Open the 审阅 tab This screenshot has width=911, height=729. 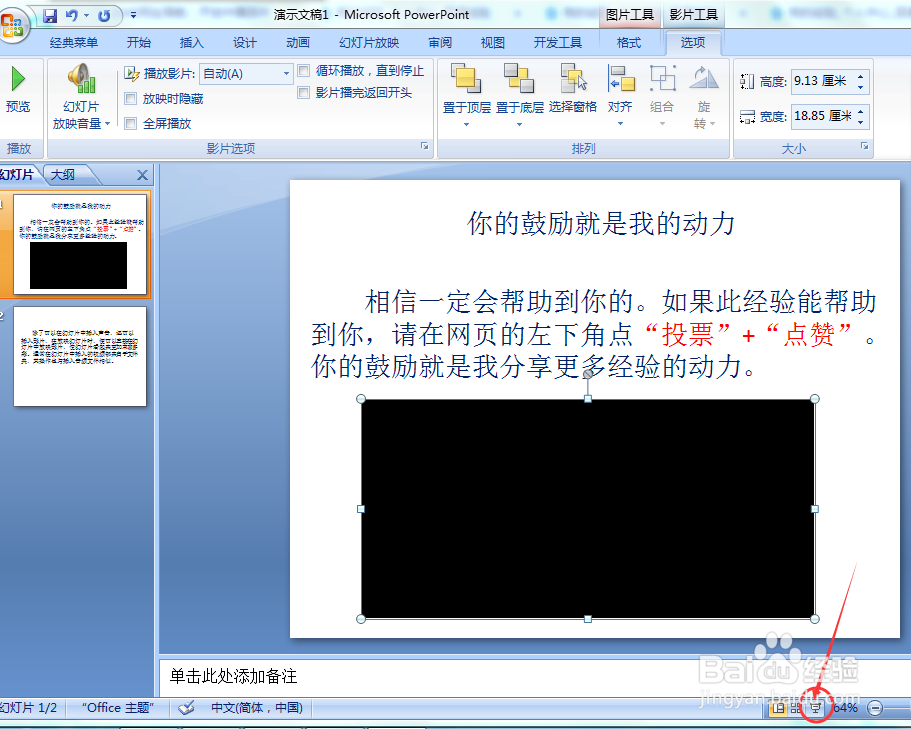(440, 42)
